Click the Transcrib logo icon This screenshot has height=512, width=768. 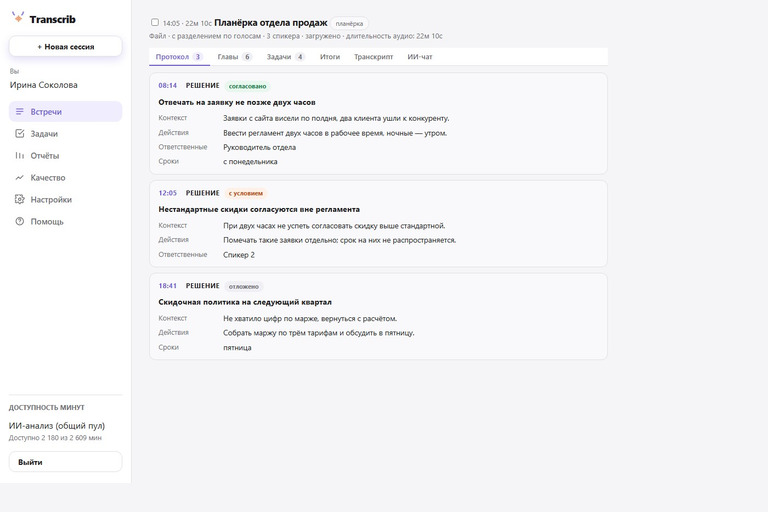click(18, 17)
